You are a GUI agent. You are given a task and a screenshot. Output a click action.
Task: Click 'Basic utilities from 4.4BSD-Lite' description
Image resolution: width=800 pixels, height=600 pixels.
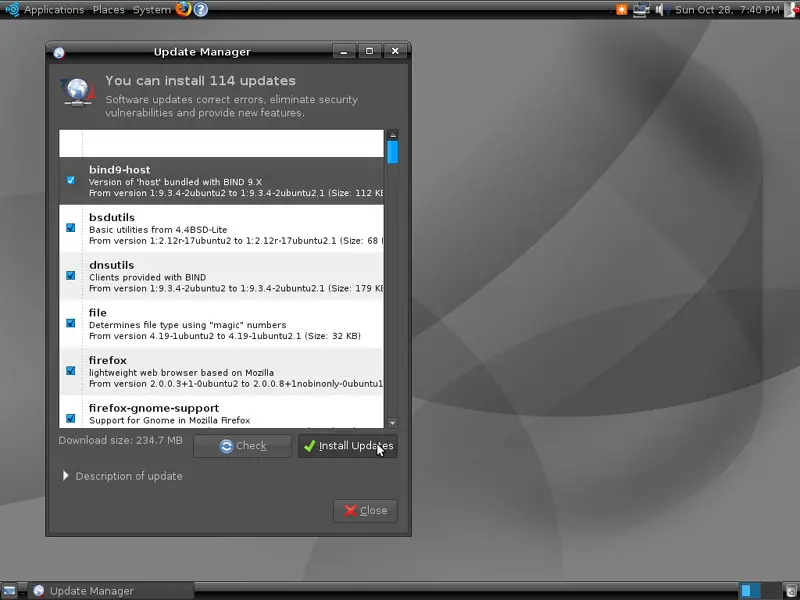coord(158,230)
